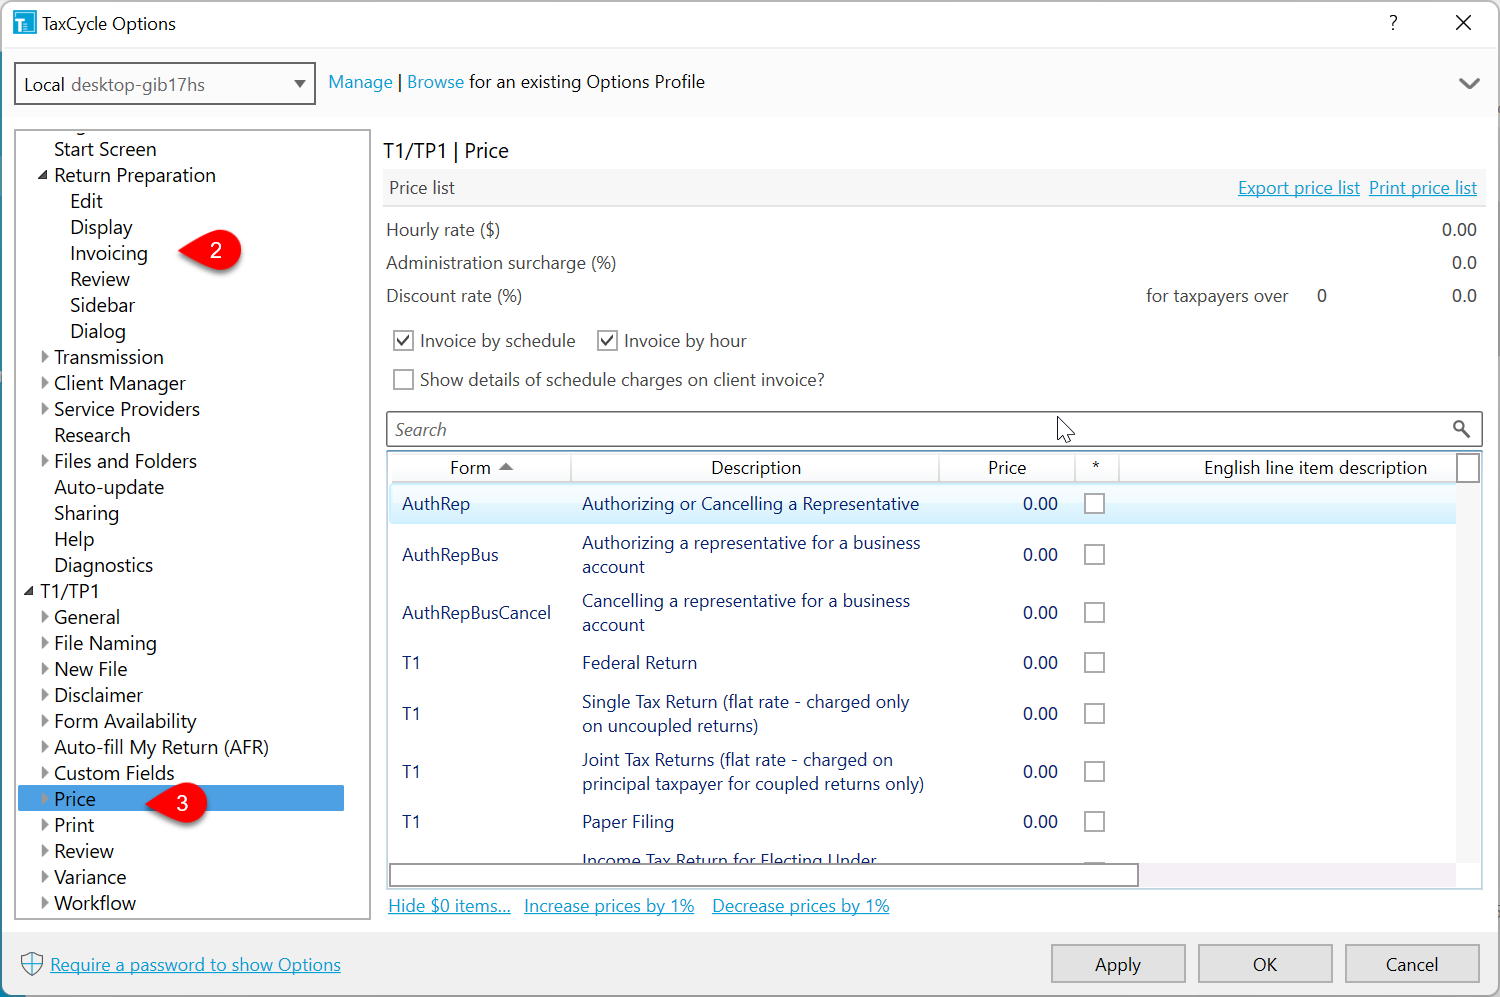Sort by the Price column header

[x=1007, y=468]
